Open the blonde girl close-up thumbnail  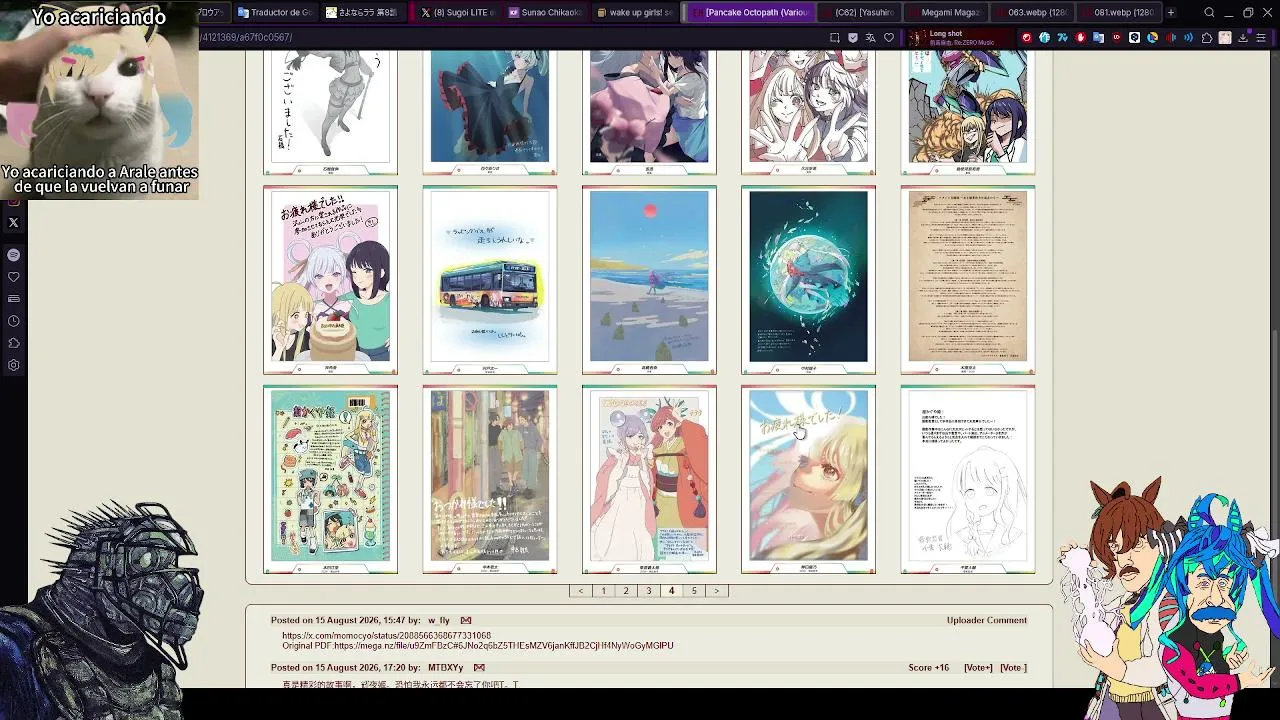pos(808,480)
